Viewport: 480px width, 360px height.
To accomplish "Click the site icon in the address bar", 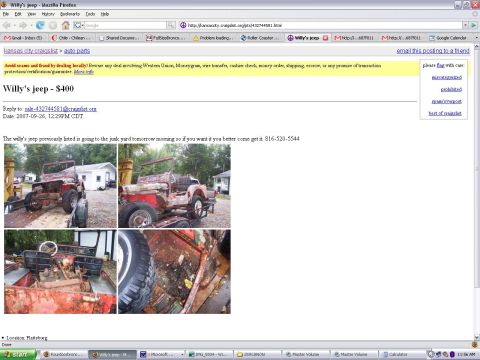I will [x=183, y=25].
